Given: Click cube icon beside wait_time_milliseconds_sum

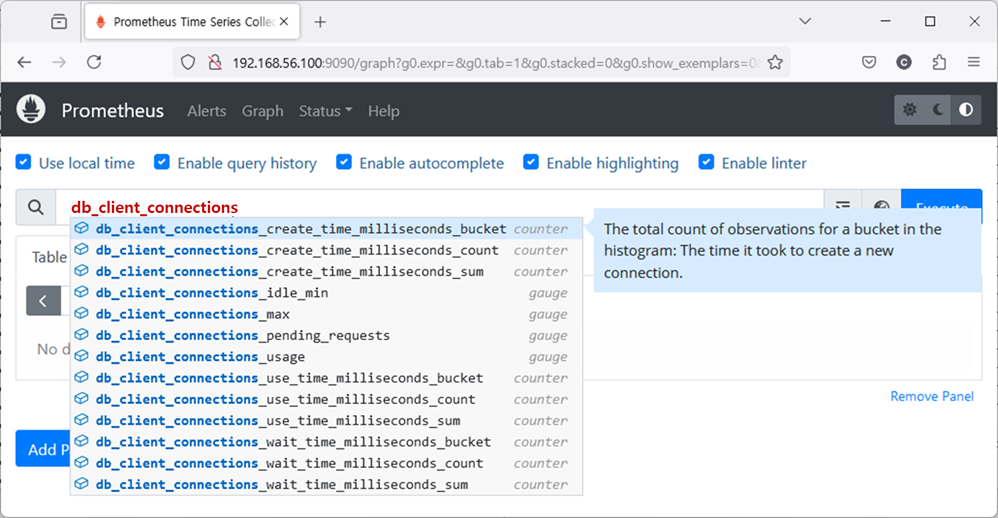Looking at the screenshot, I should pos(81,484).
